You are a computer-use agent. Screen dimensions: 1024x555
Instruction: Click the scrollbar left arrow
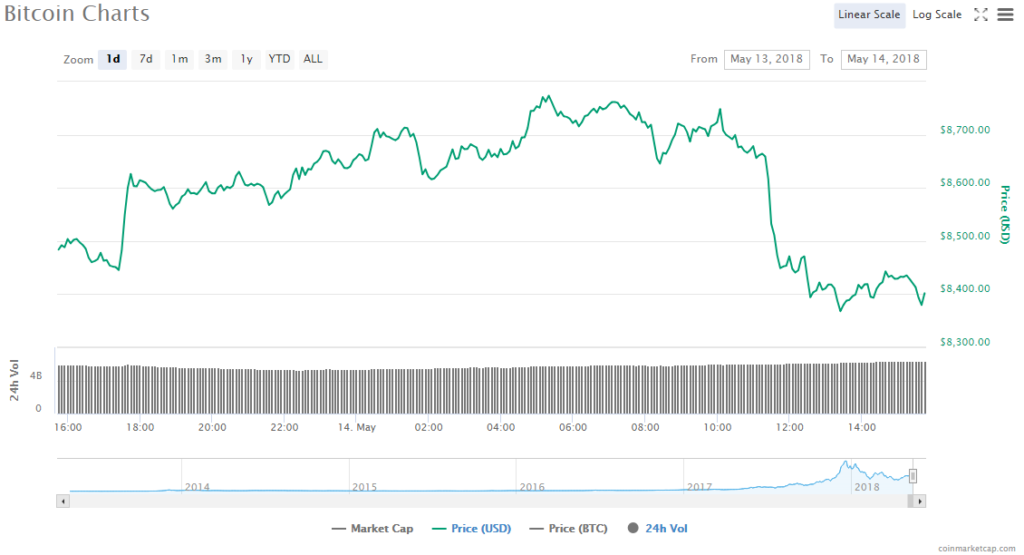[x=63, y=500]
